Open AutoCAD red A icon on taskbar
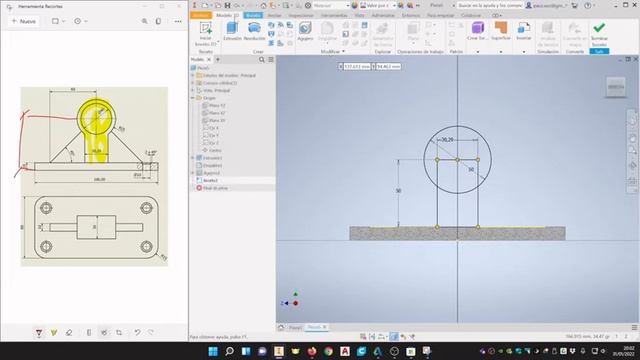Screen dimensions: 640x360 tap(345, 351)
